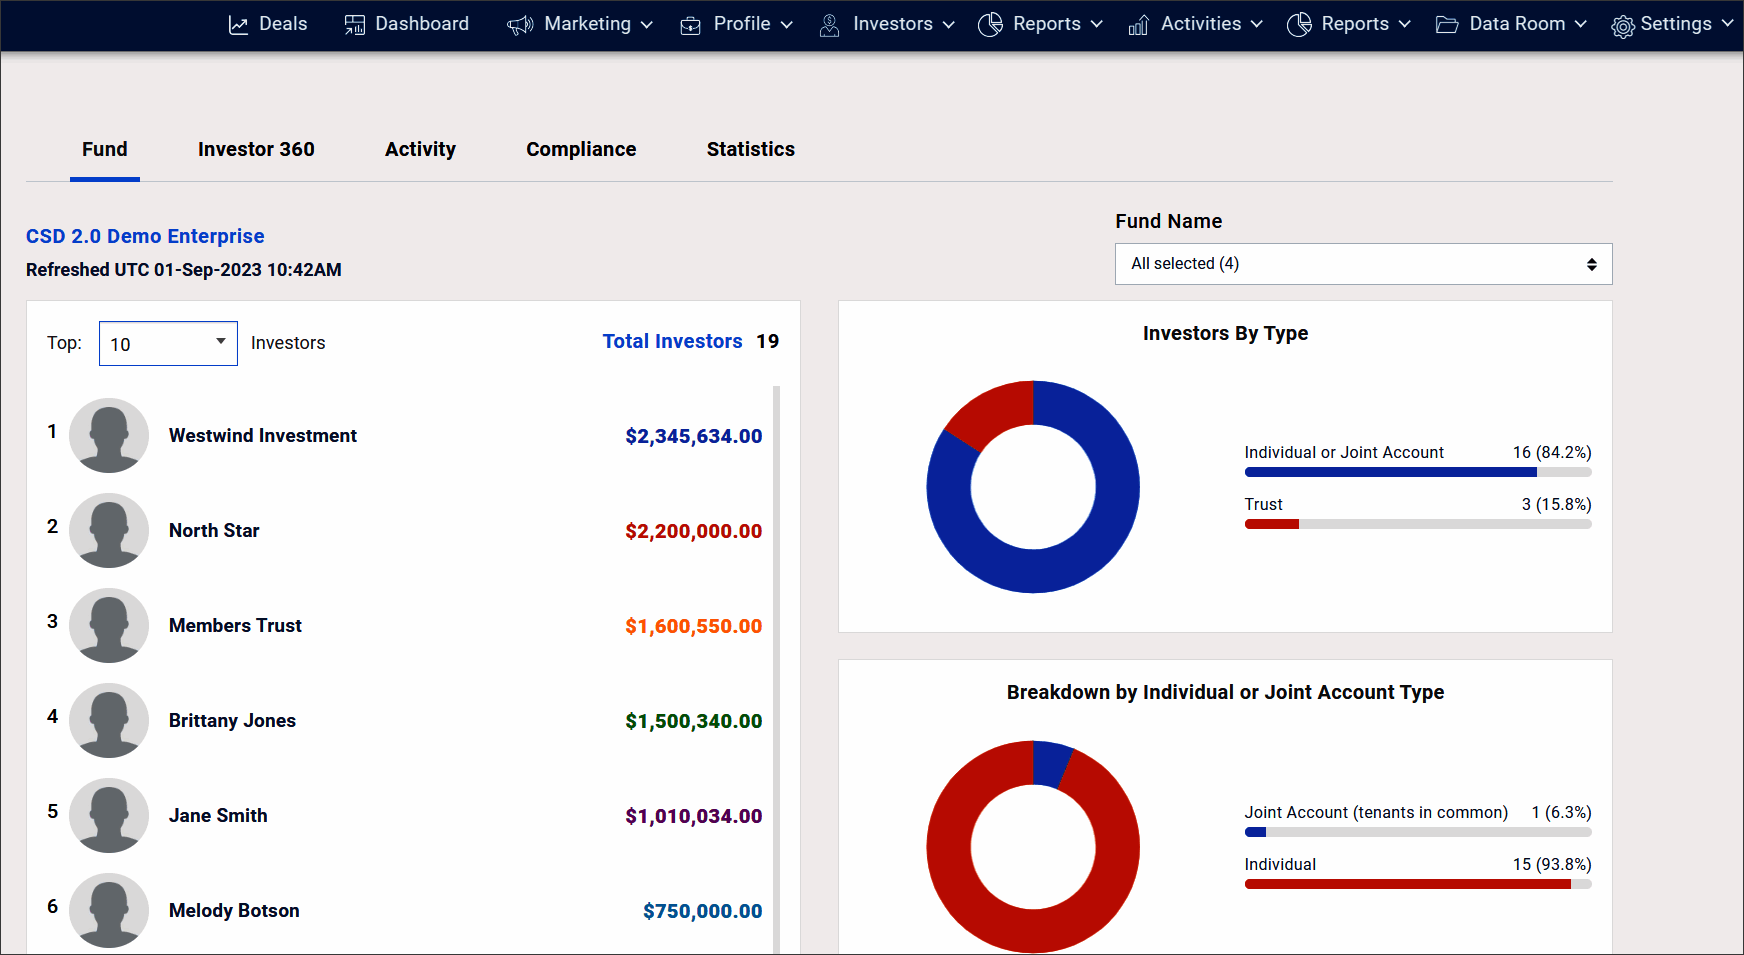Switch to the Investor 360 tab
Screen dimensions: 1744x955
[256, 149]
